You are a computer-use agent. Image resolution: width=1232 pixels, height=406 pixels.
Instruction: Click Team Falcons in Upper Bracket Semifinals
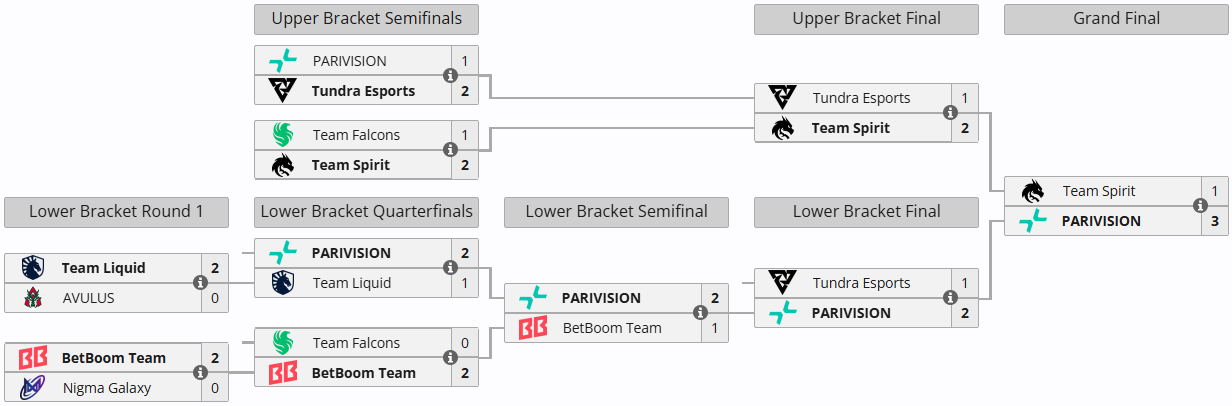pyautogui.click(x=356, y=135)
